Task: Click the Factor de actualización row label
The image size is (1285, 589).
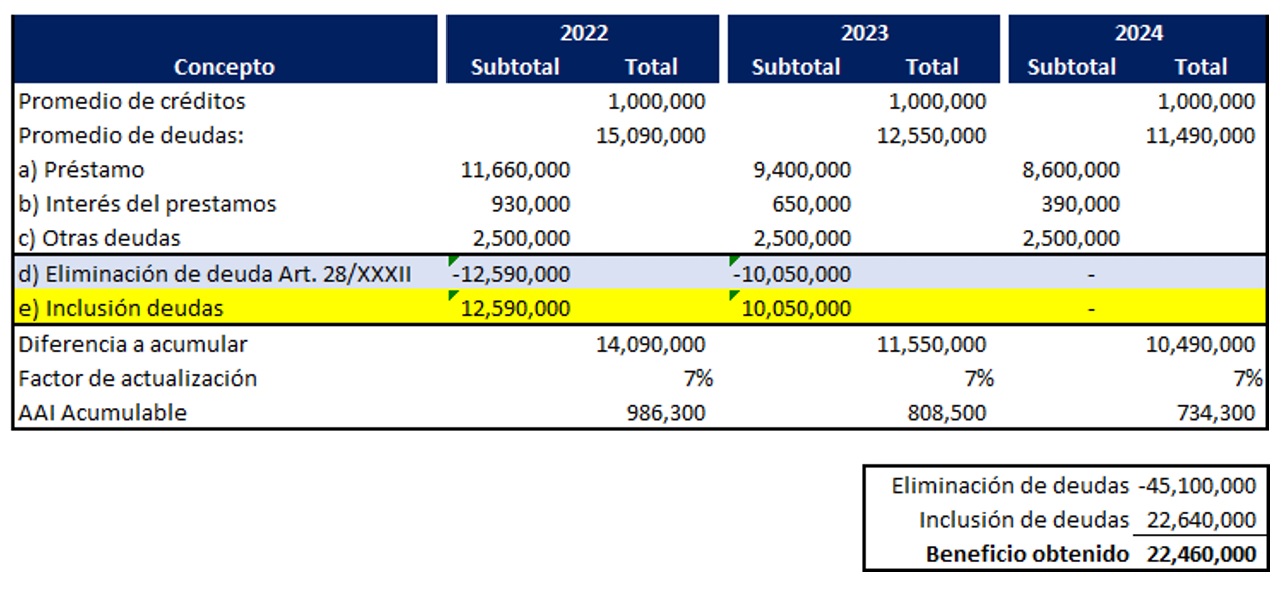Action: point(138,378)
